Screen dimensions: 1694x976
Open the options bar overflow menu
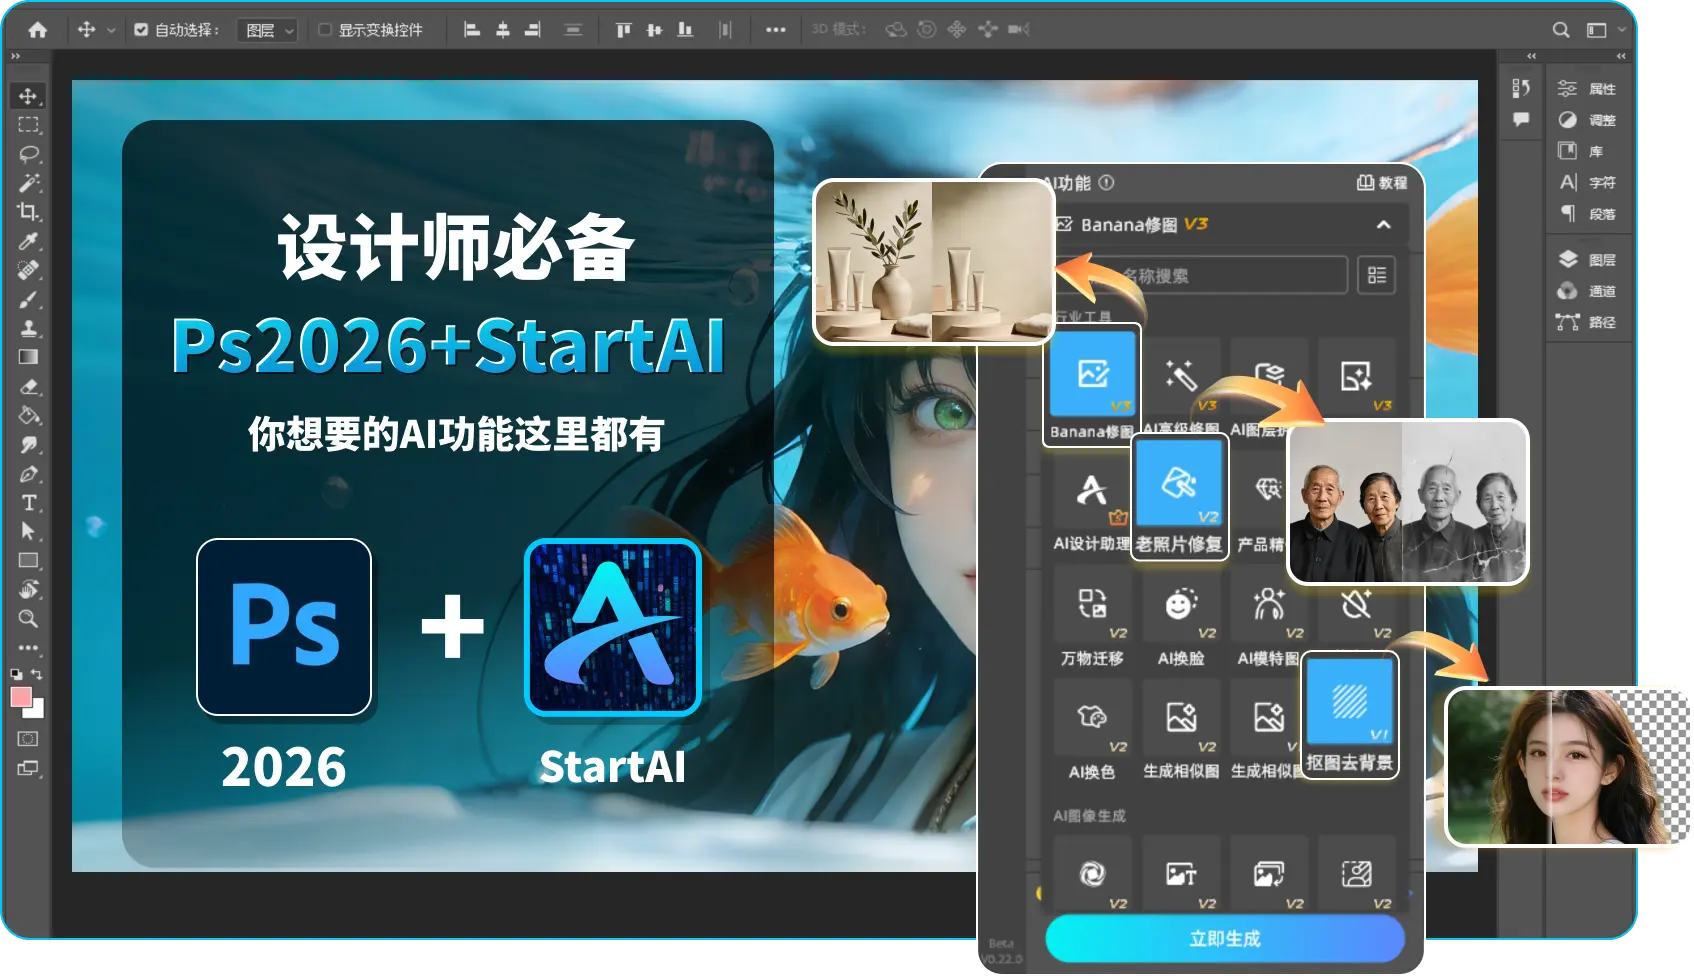776,30
